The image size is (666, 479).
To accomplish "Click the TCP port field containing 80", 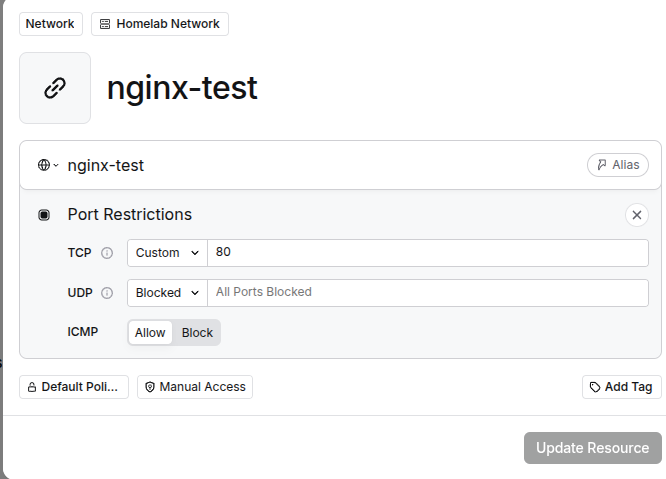I will point(427,253).
